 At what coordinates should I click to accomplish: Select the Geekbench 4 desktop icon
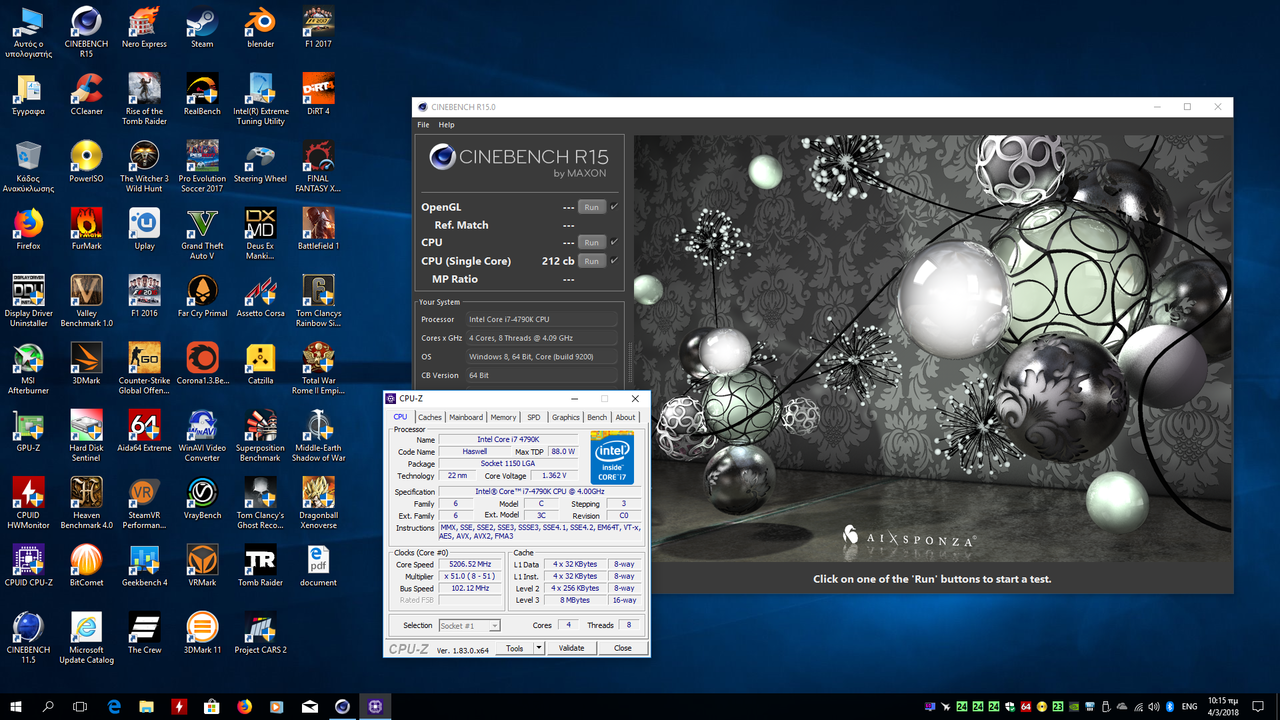tap(144, 565)
